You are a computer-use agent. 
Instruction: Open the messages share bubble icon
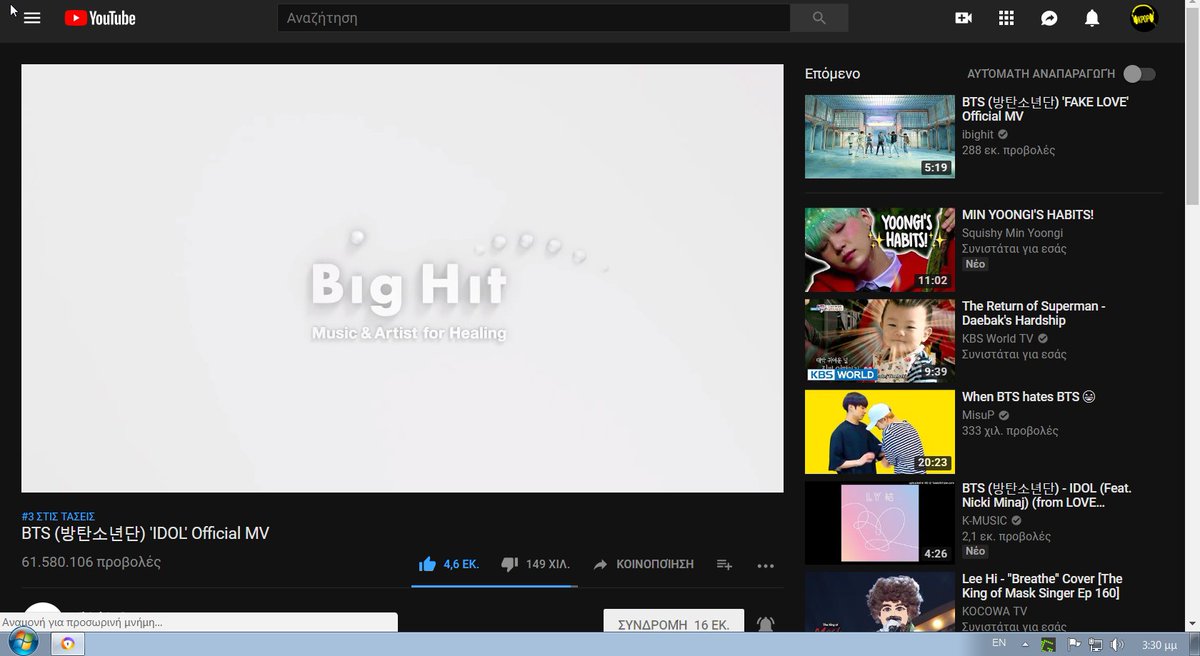pyautogui.click(x=1049, y=18)
